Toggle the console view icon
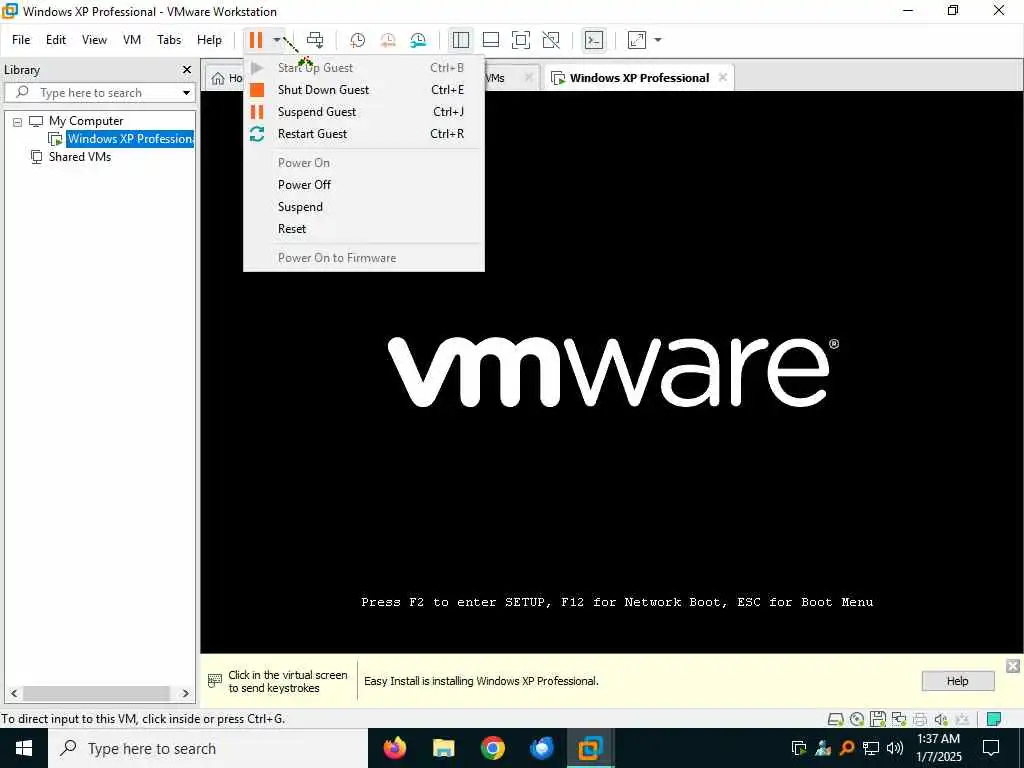This screenshot has width=1024, height=768. (x=594, y=40)
